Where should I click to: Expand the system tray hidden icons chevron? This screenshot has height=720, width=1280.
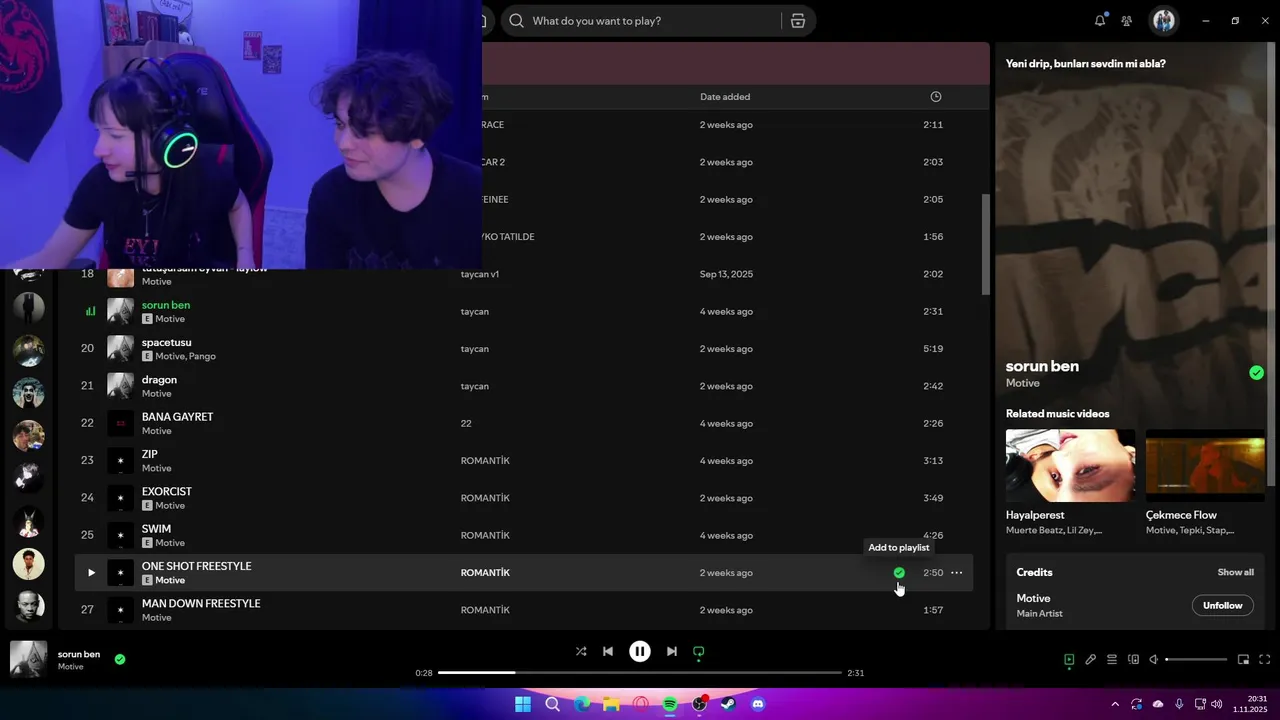point(1115,704)
